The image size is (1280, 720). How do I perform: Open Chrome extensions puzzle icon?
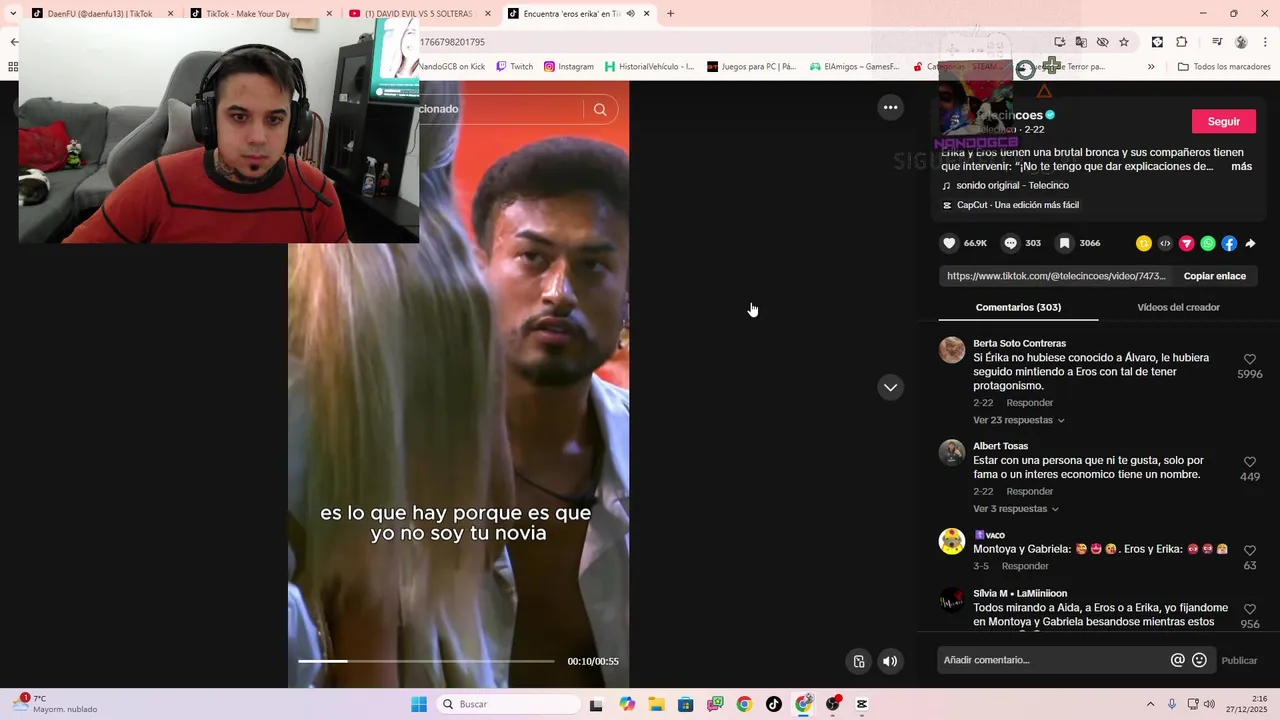(x=1181, y=42)
